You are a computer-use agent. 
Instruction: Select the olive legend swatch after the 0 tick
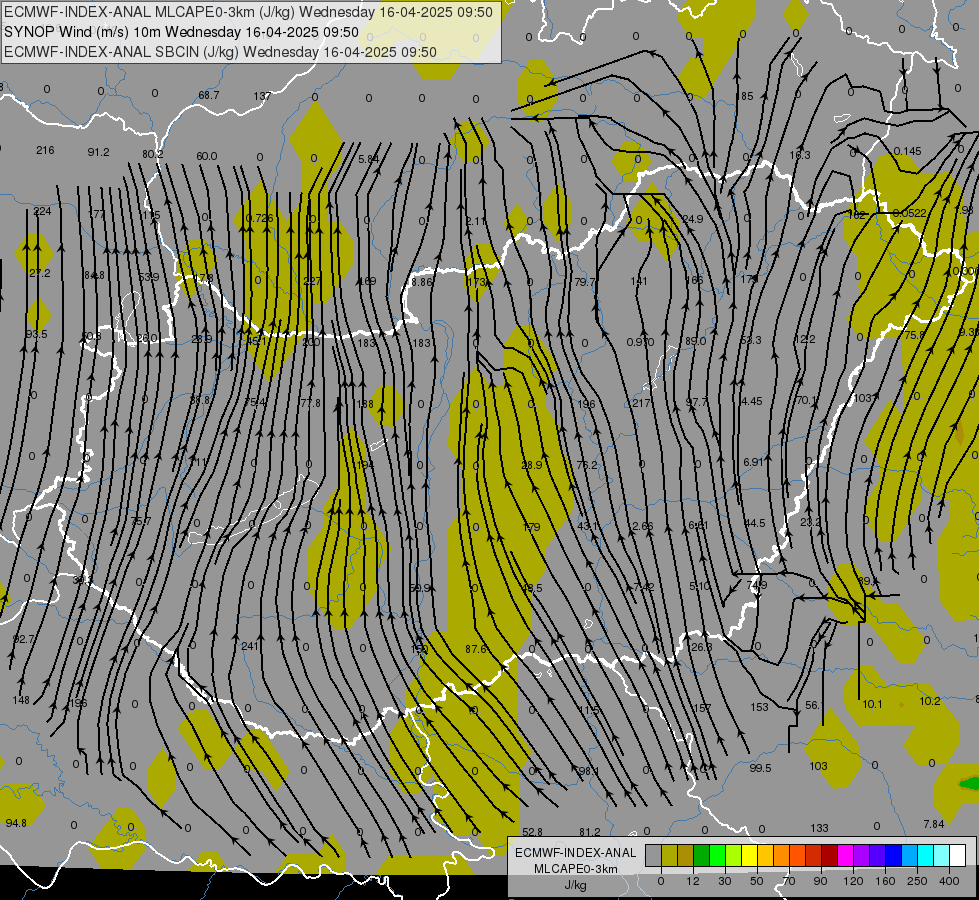coord(669,856)
